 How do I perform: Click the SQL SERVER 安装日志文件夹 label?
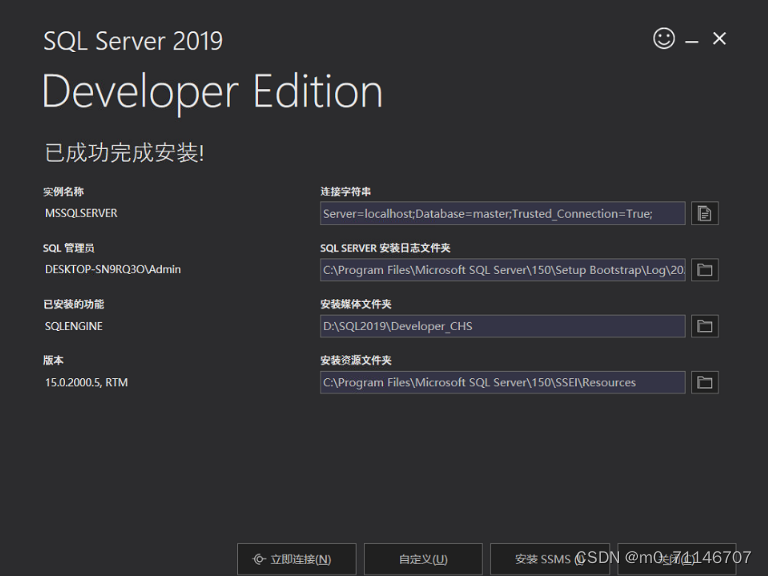385,248
